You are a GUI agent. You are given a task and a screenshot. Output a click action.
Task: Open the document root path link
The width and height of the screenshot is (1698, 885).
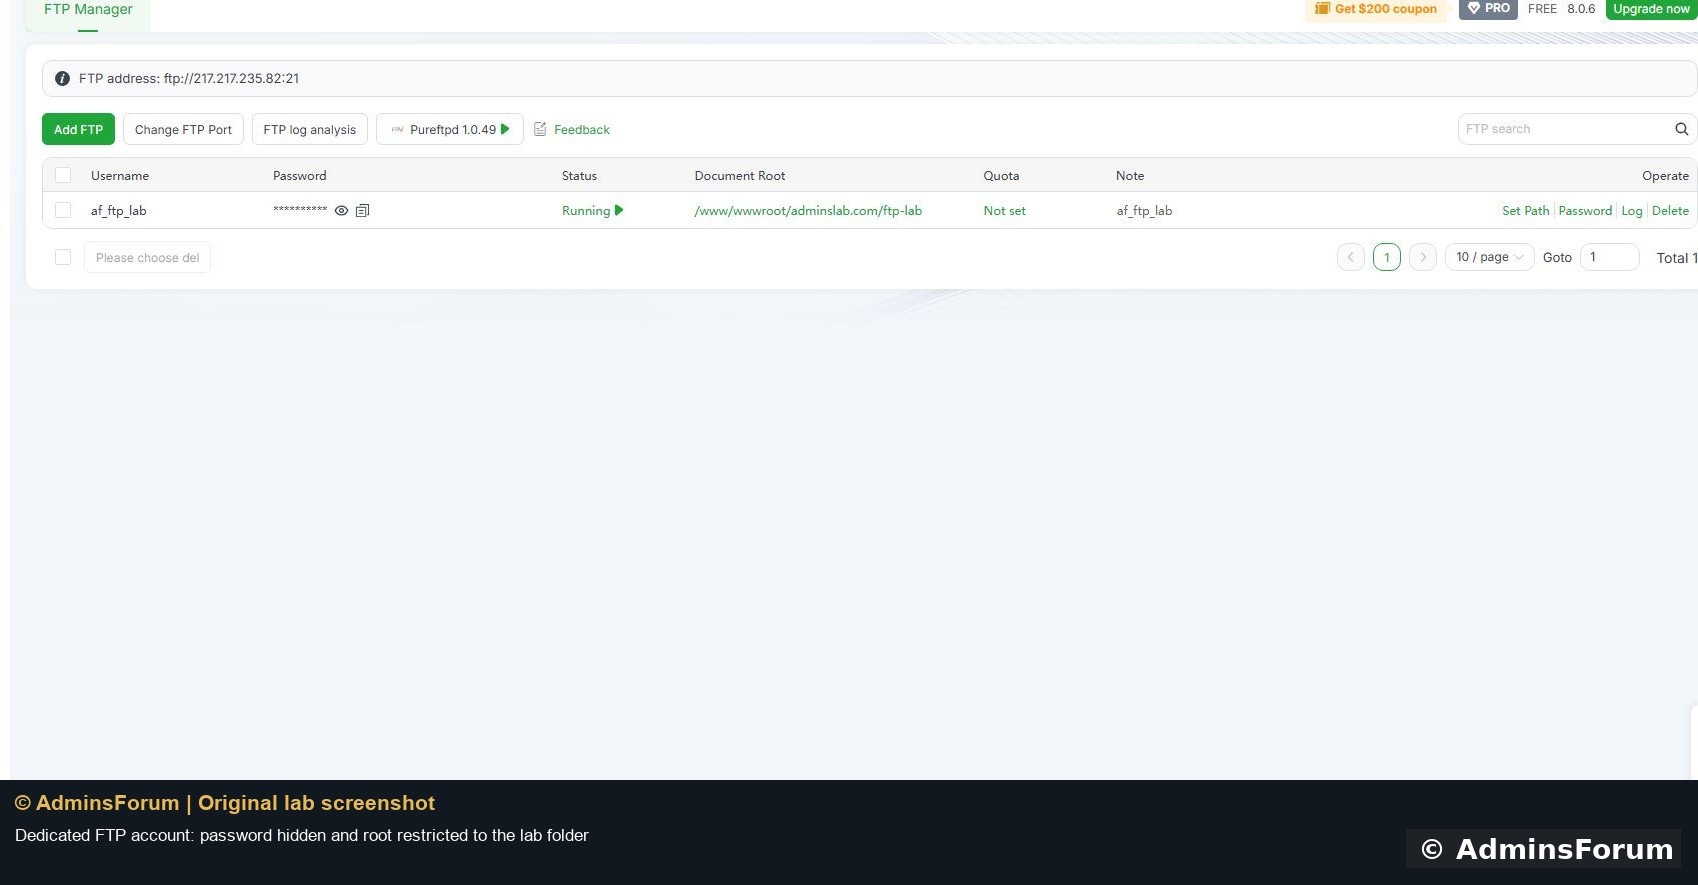(808, 211)
